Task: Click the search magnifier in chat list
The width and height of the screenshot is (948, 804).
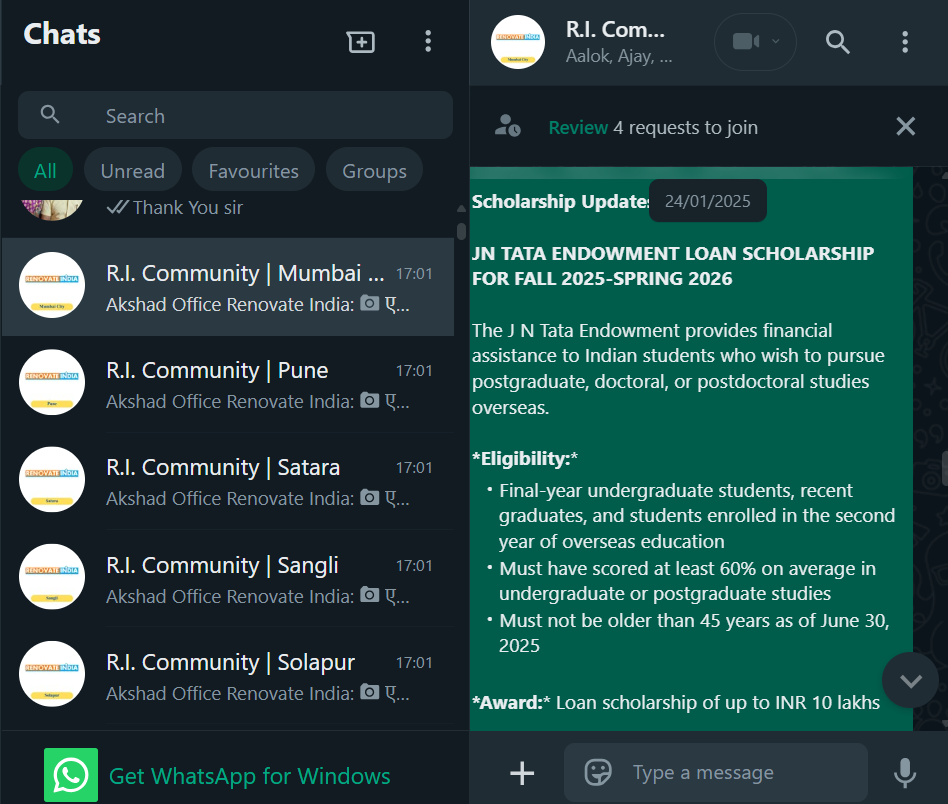Action: 50,114
